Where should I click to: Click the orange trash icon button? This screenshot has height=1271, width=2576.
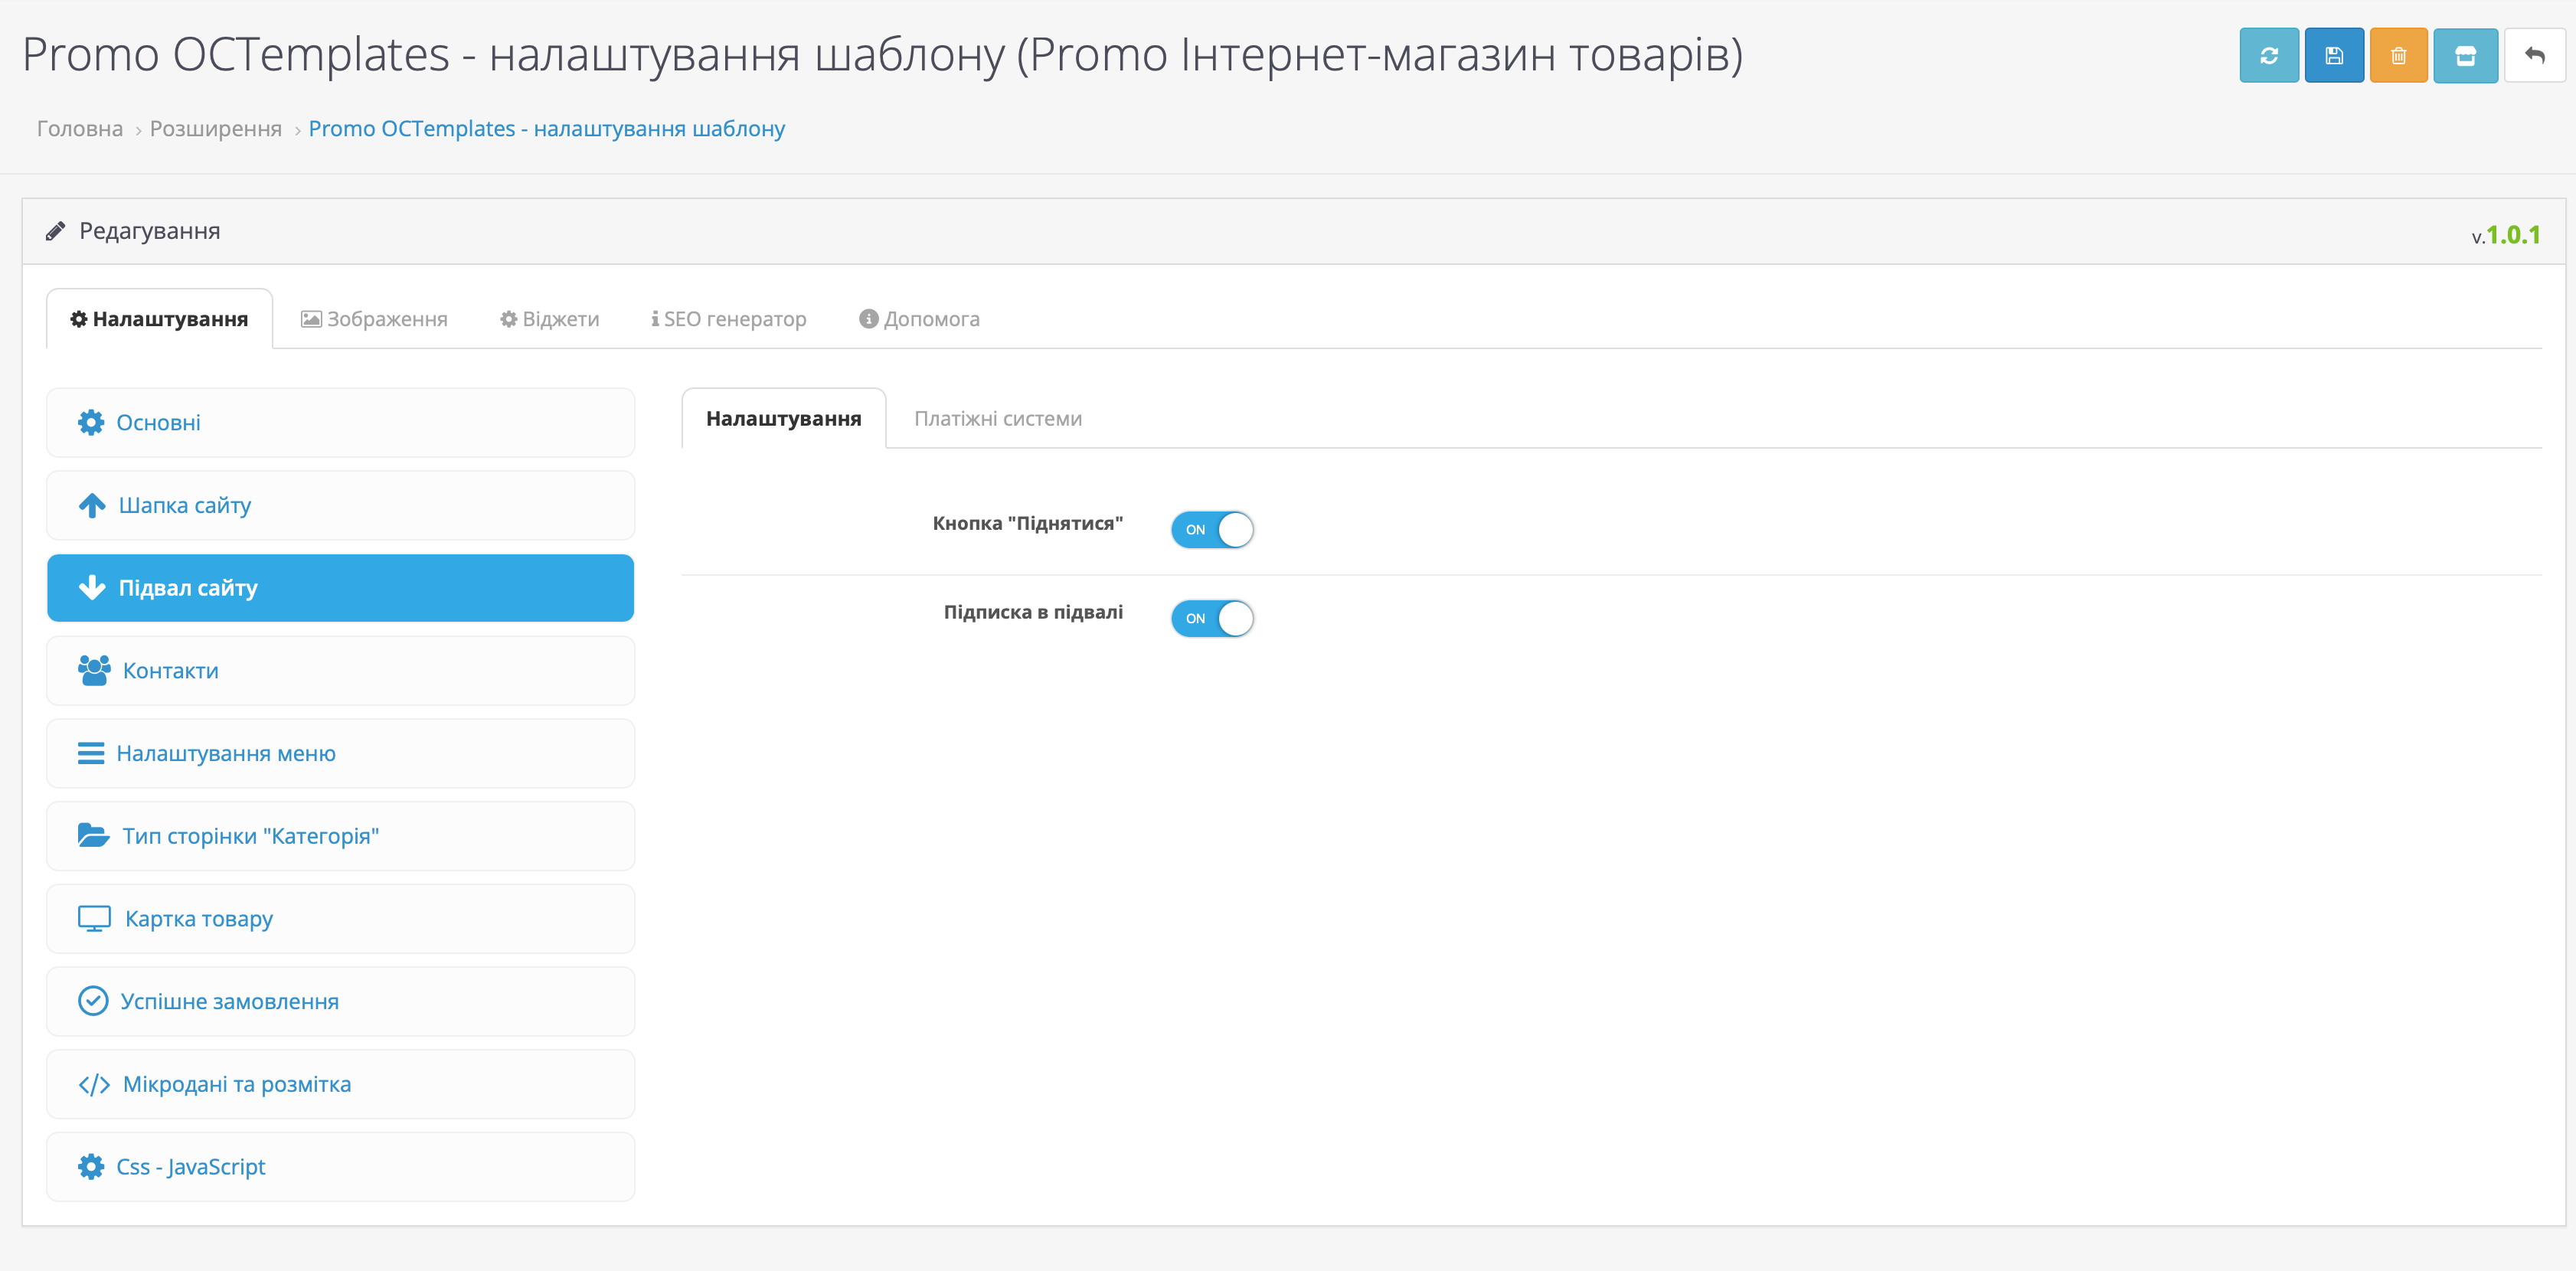pyautogui.click(x=2398, y=56)
